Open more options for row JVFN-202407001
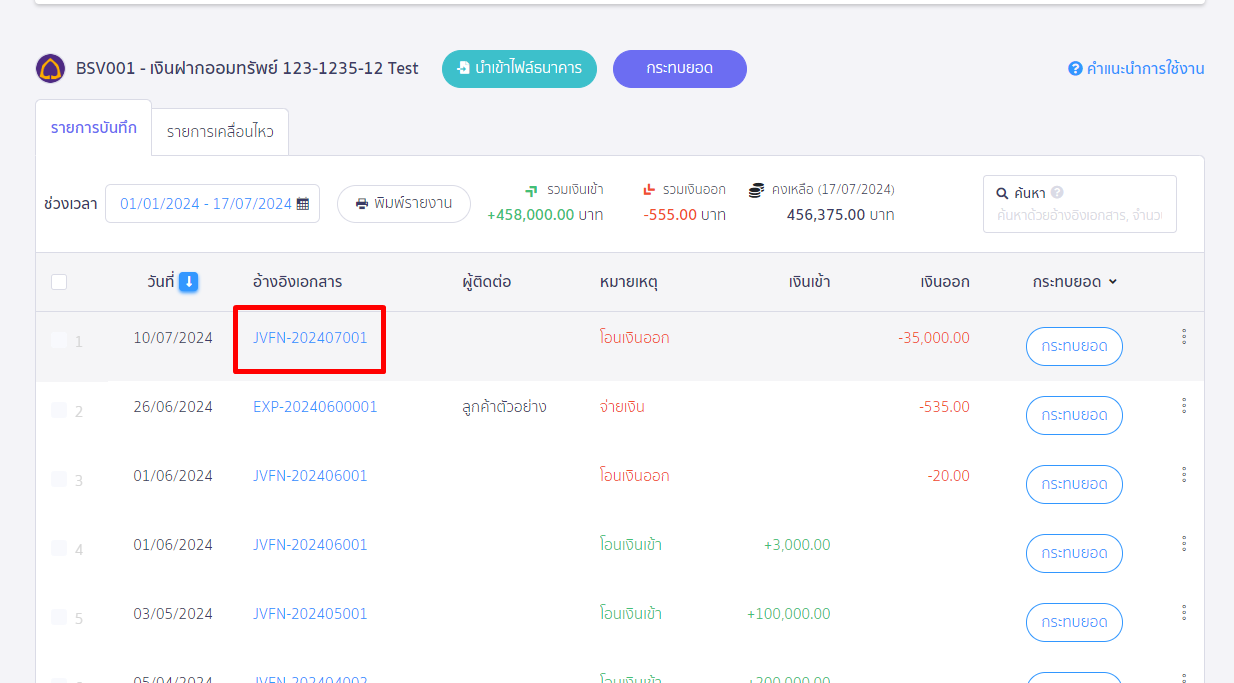Viewport: 1234px width, 683px height. tap(1184, 337)
